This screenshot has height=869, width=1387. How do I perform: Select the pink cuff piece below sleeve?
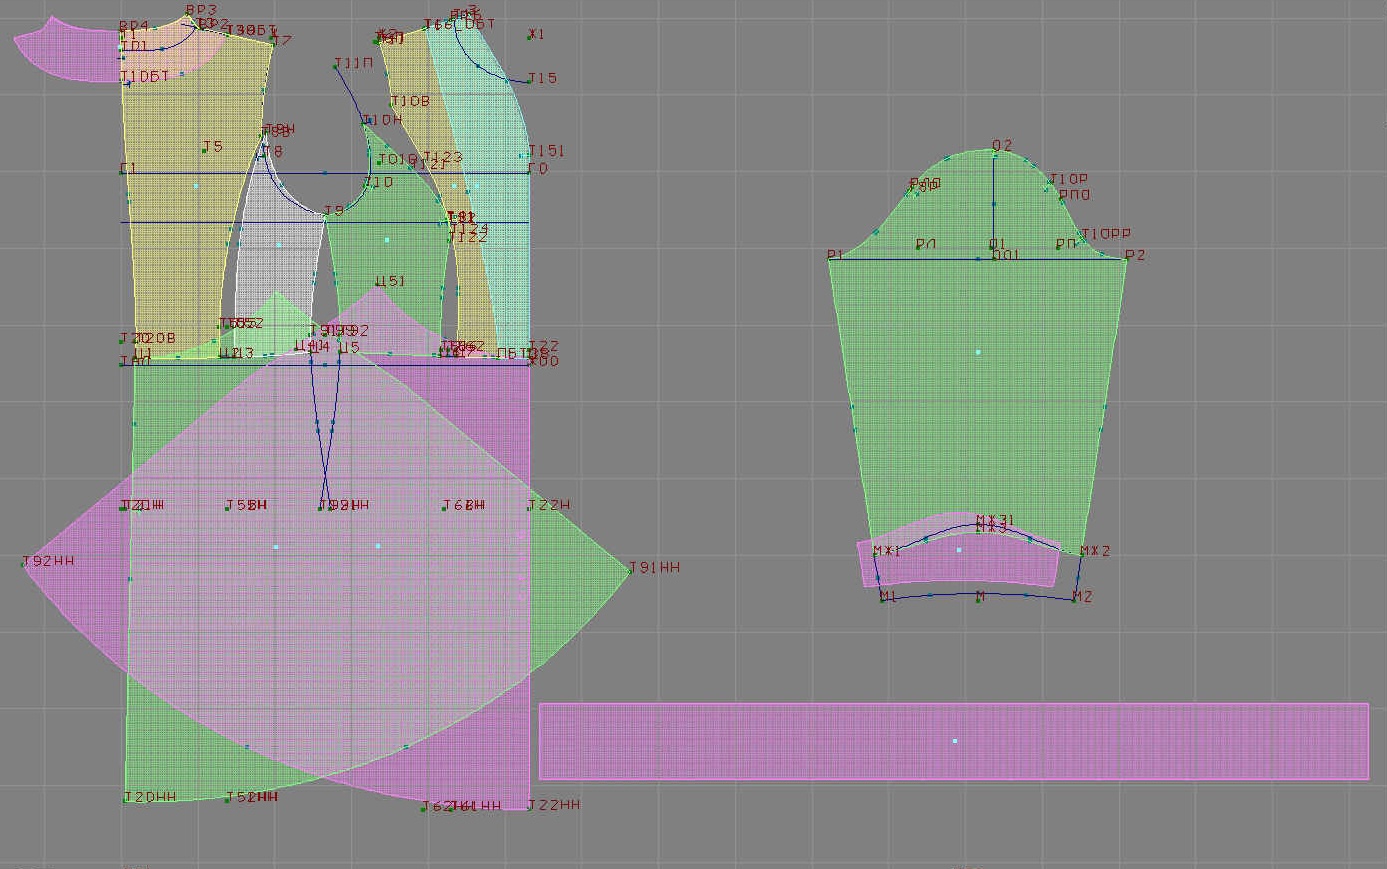point(958,562)
